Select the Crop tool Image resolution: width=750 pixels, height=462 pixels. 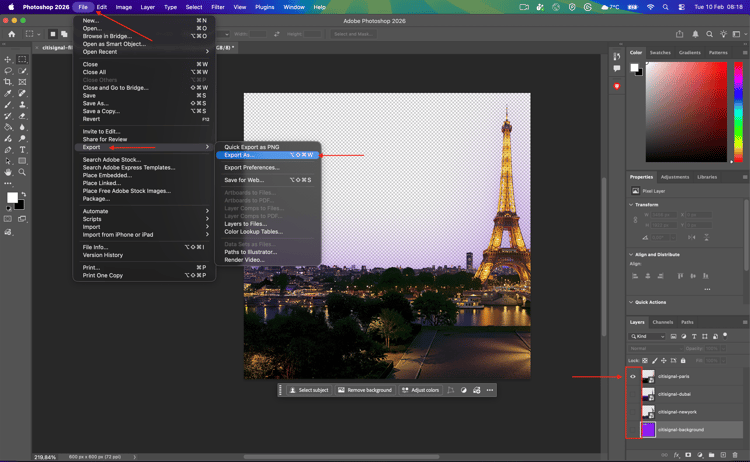8,82
